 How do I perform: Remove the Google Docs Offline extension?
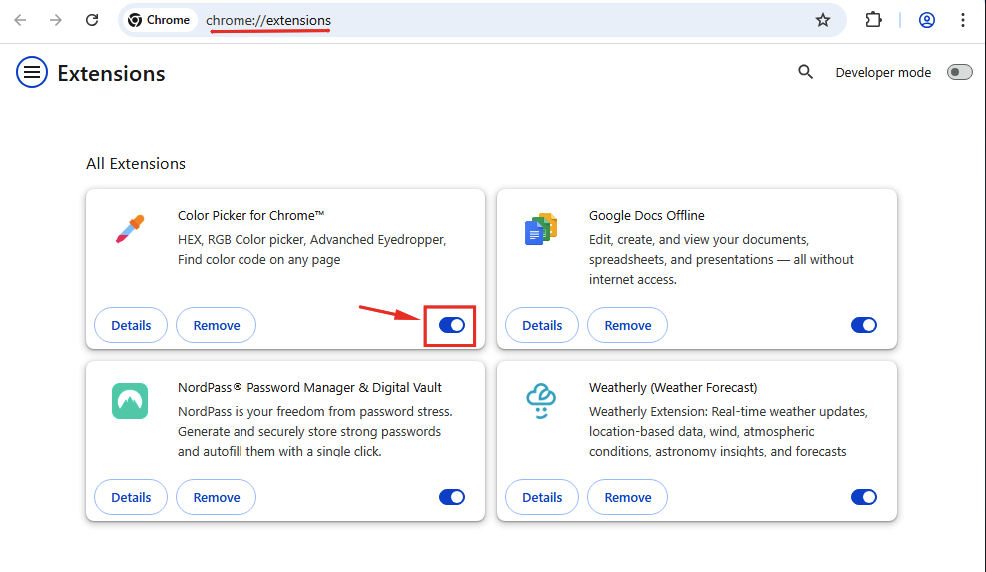click(628, 325)
